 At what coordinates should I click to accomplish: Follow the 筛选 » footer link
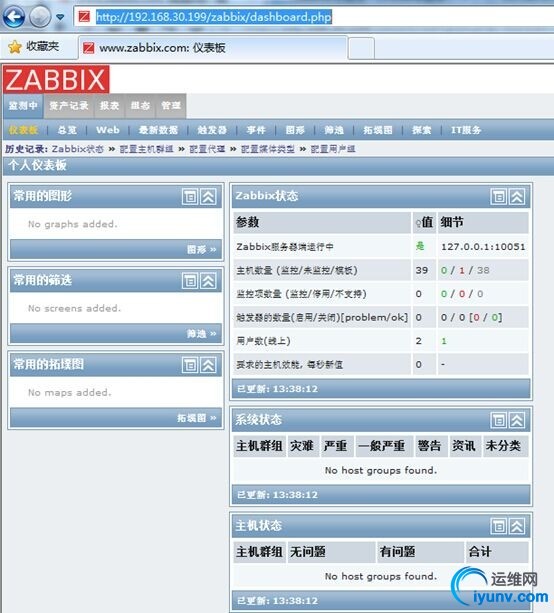[x=201, y=333]
